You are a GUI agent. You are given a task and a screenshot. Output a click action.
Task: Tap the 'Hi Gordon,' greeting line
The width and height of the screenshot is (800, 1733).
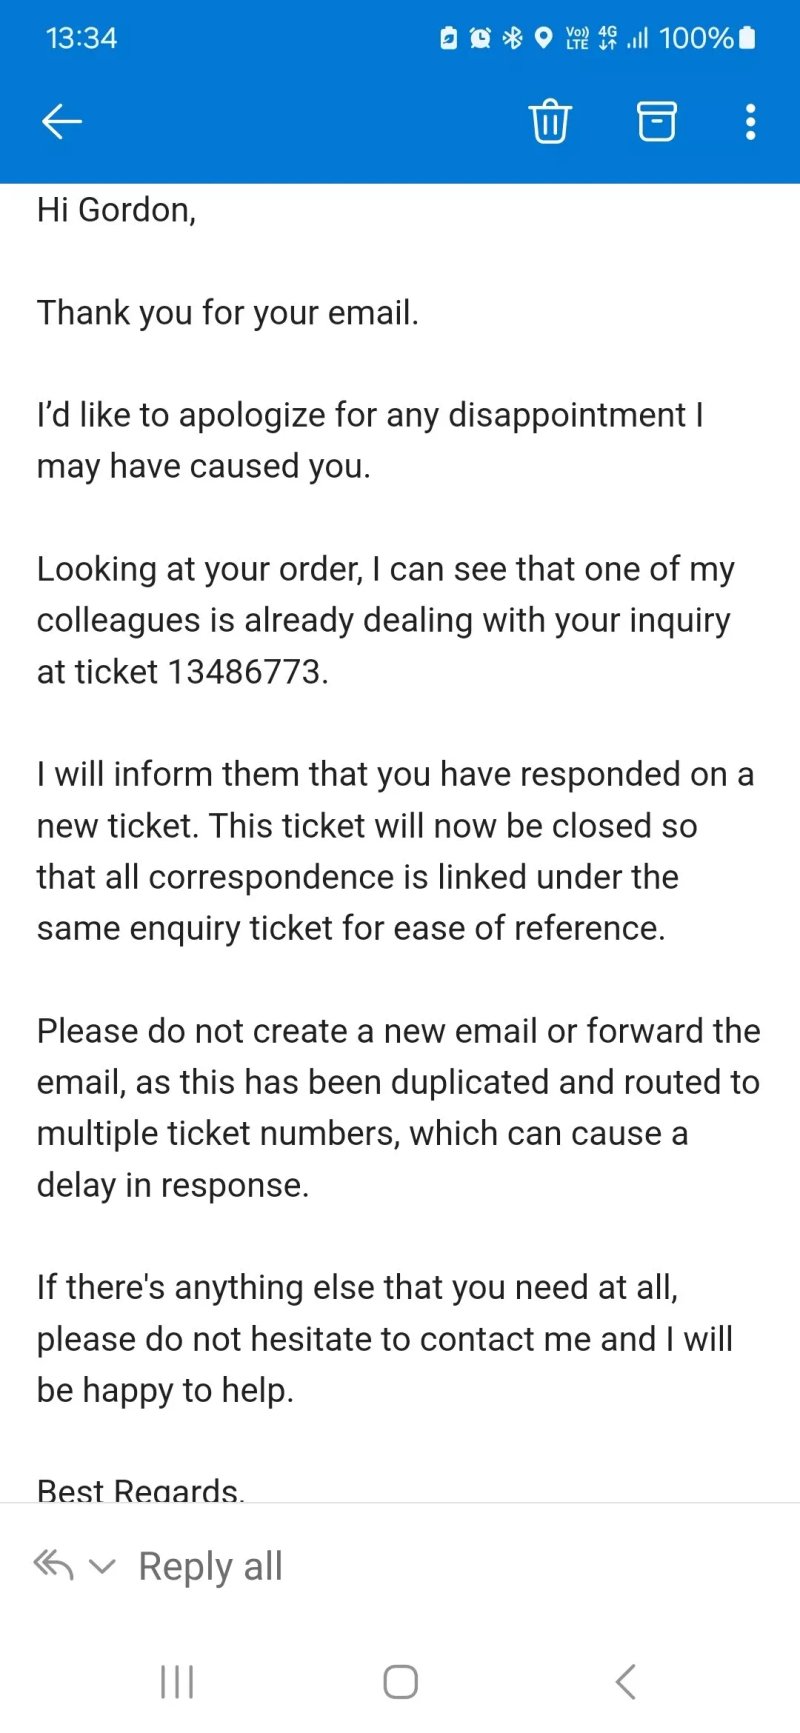(116, 210)
